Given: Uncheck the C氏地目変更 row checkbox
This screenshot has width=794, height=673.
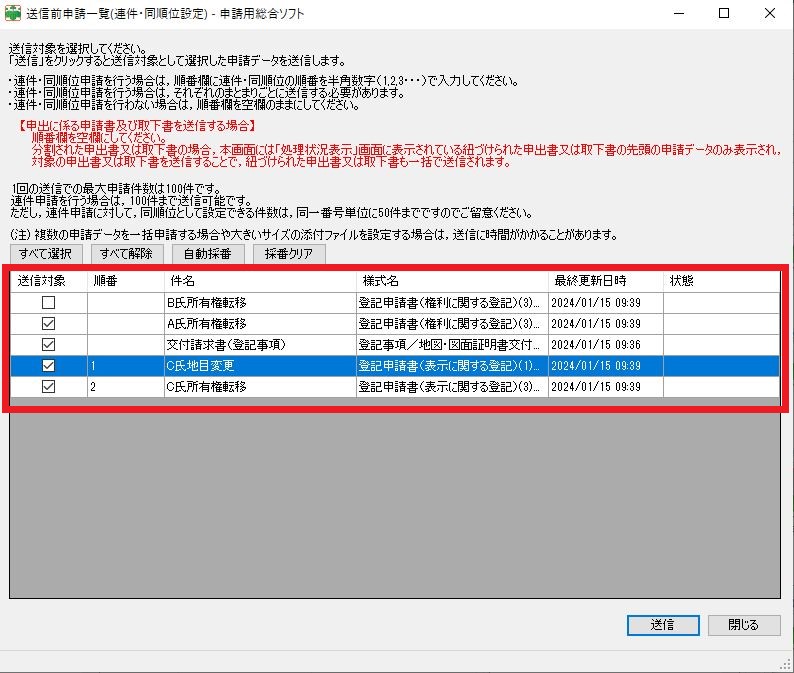Looking at the screenshot, I should tap(48, 366).
